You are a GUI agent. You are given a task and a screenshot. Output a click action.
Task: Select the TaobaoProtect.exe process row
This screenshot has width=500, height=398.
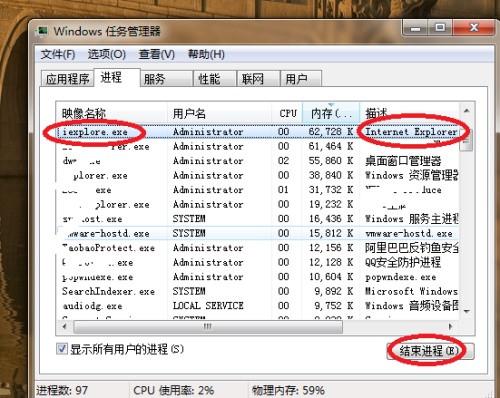[x=257, y=248]
